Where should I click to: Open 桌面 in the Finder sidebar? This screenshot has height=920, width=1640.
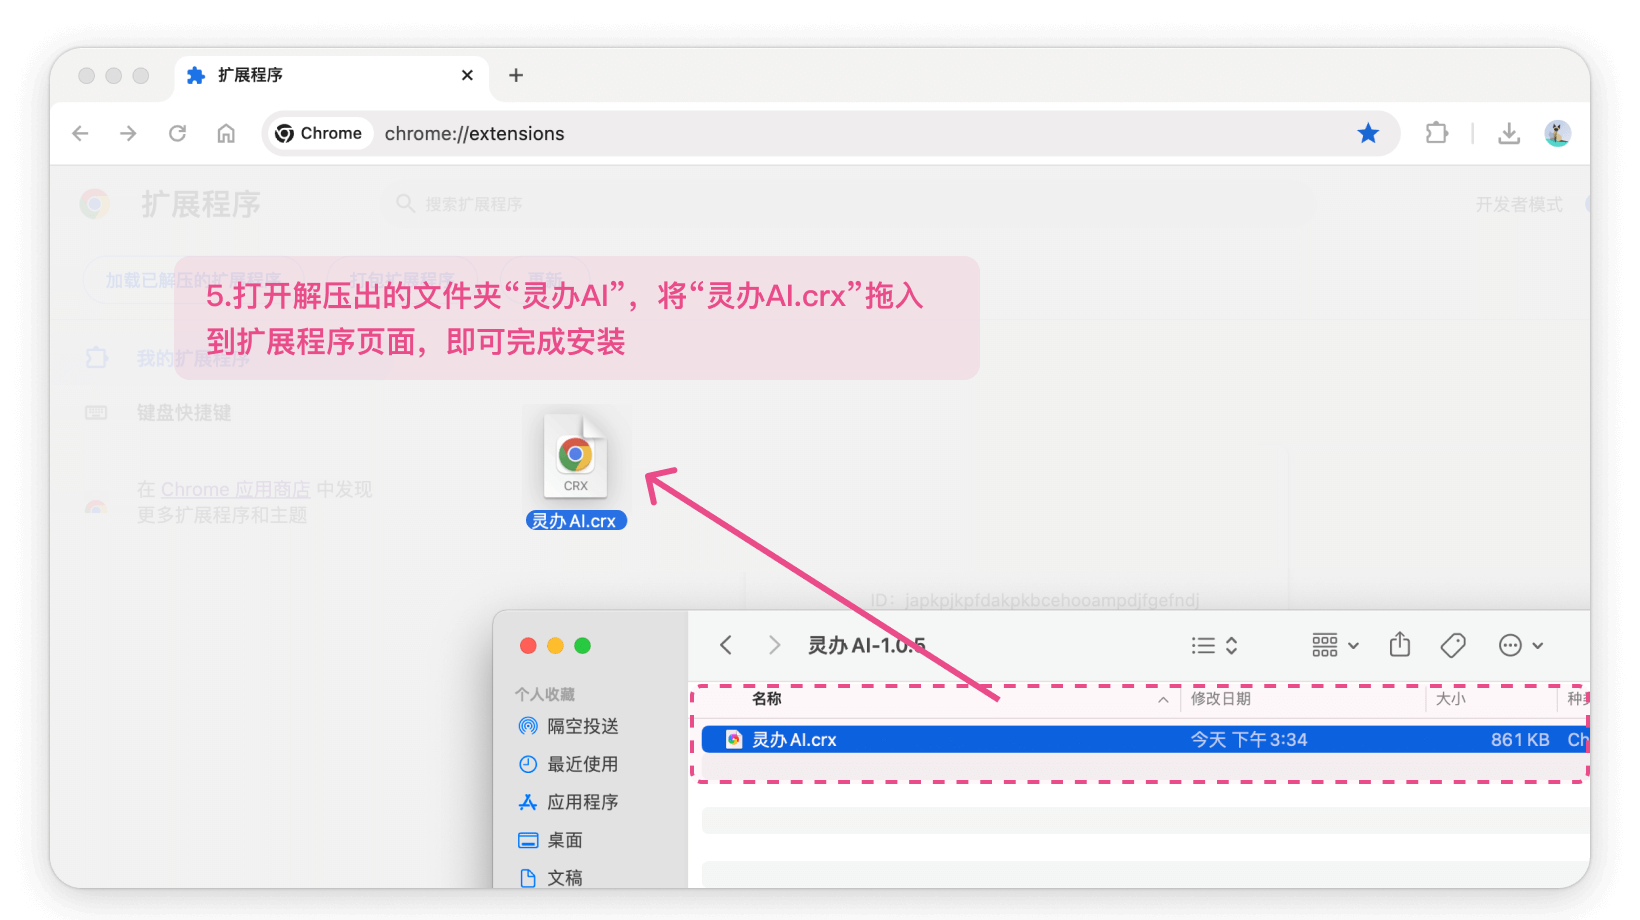pyautogui.click(x=550, y=840)
